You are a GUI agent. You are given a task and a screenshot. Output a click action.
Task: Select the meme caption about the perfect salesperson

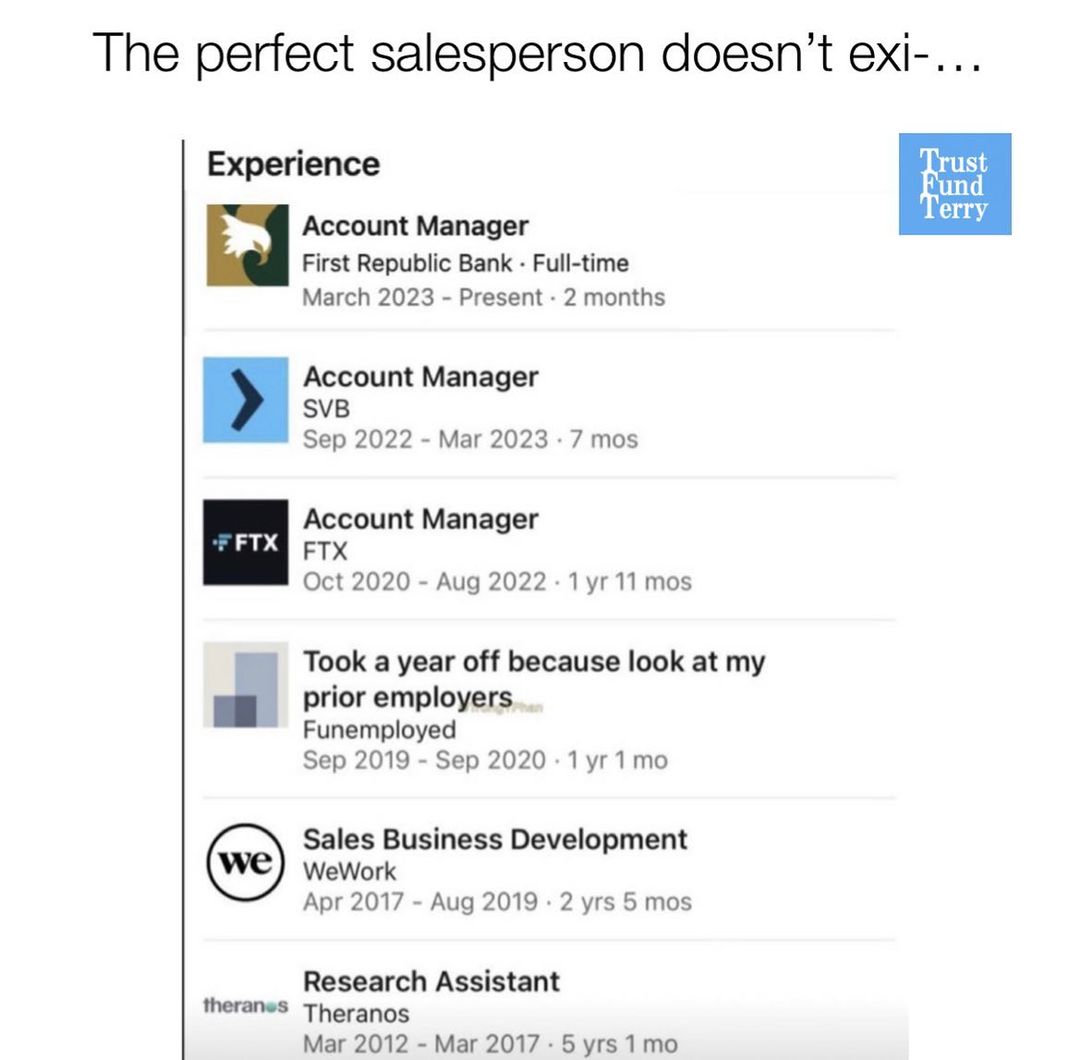tap(537, 54)
